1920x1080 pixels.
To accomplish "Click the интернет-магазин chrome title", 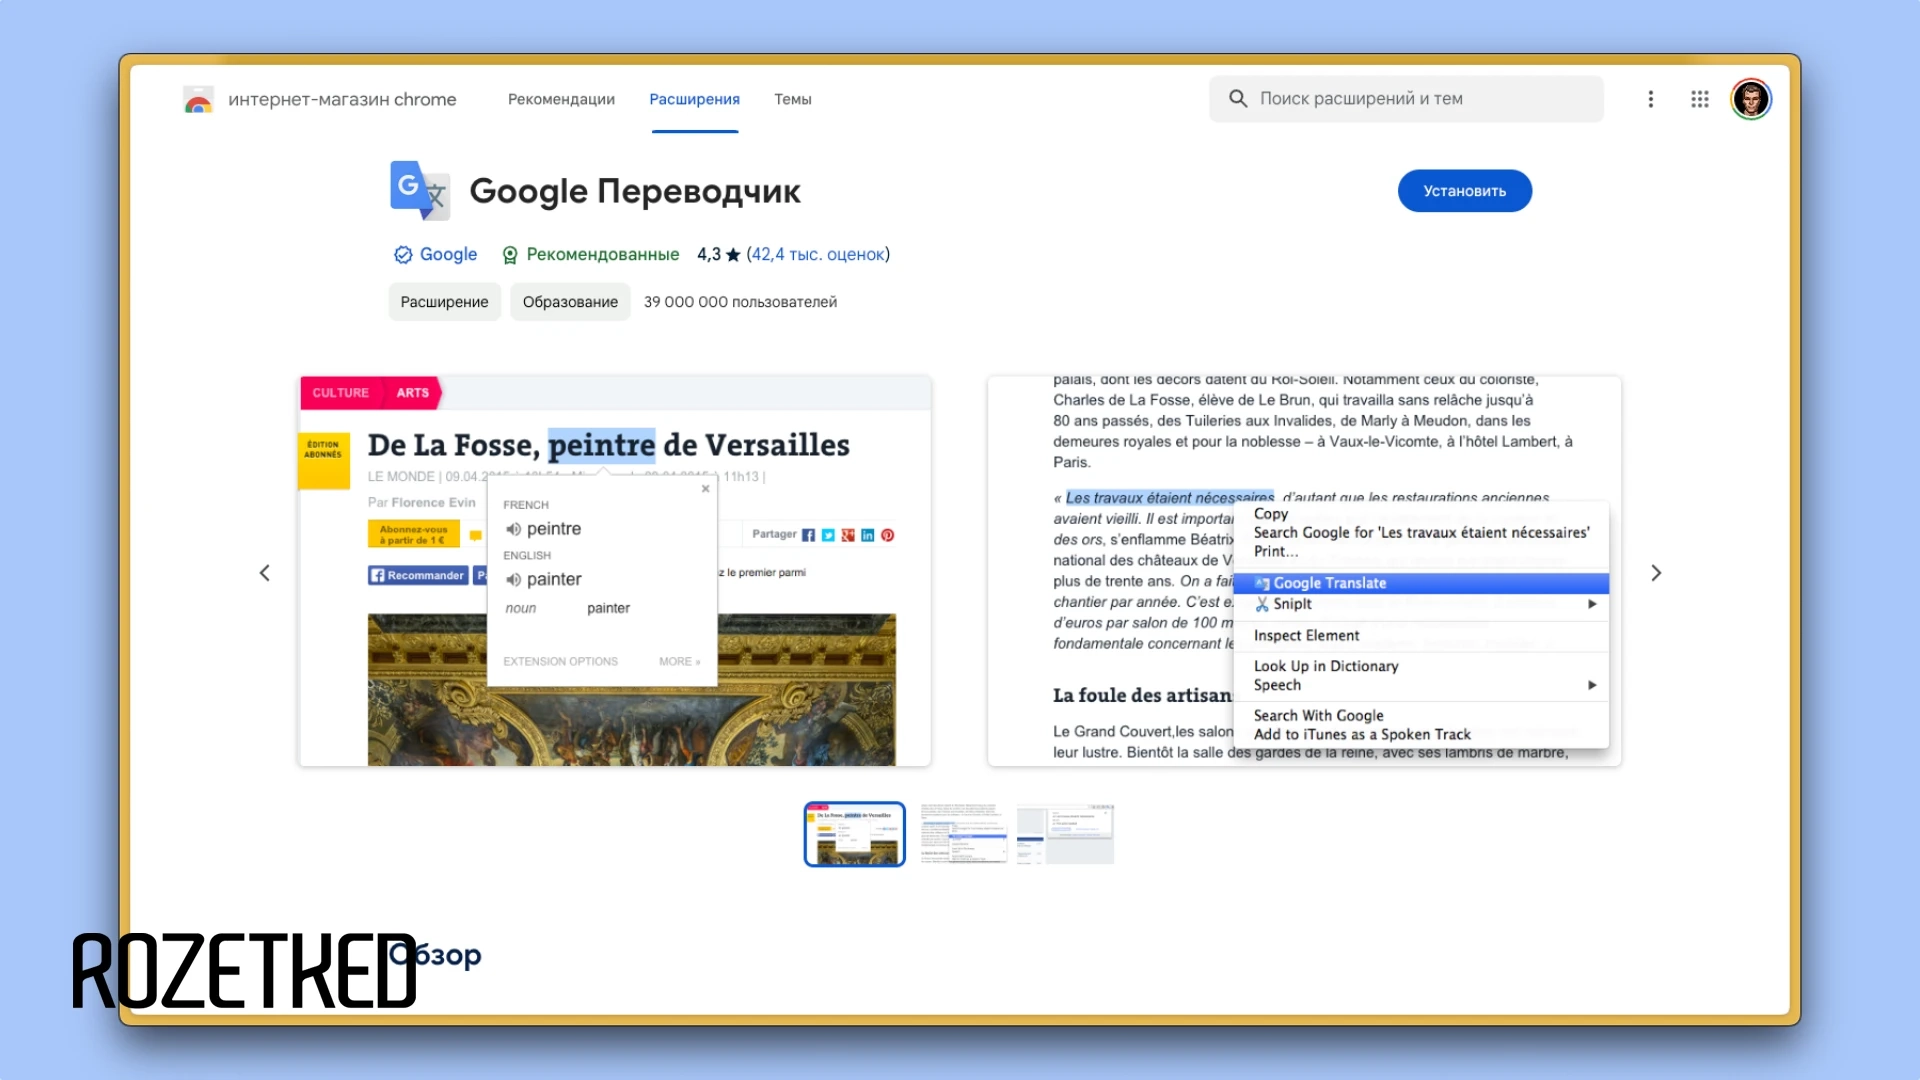I will tap(342, 99).
